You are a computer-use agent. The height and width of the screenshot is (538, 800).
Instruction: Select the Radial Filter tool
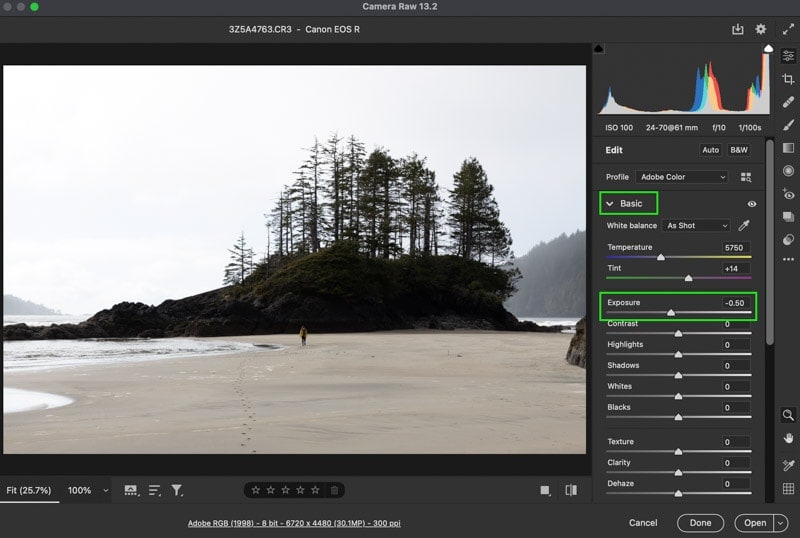tap(788, 171)
